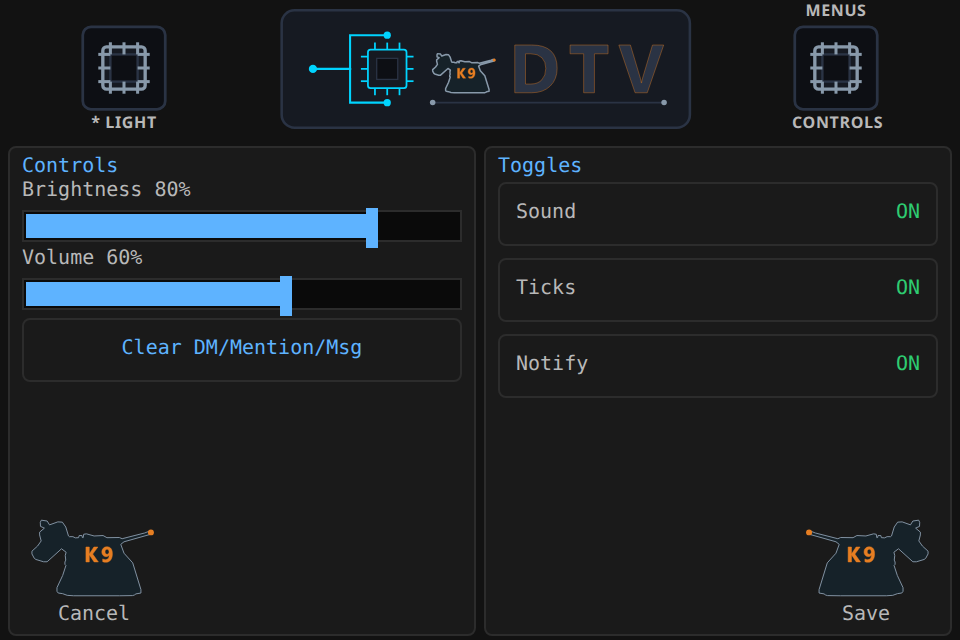Click the MENUS label
Screen dimensions: 960x640
point(836,10)
